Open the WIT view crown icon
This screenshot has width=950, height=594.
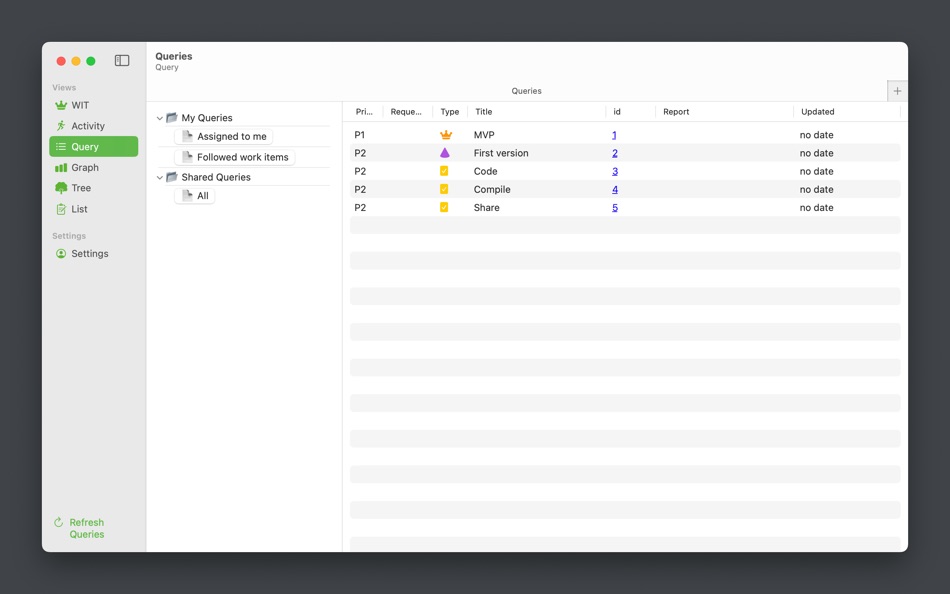61,105
